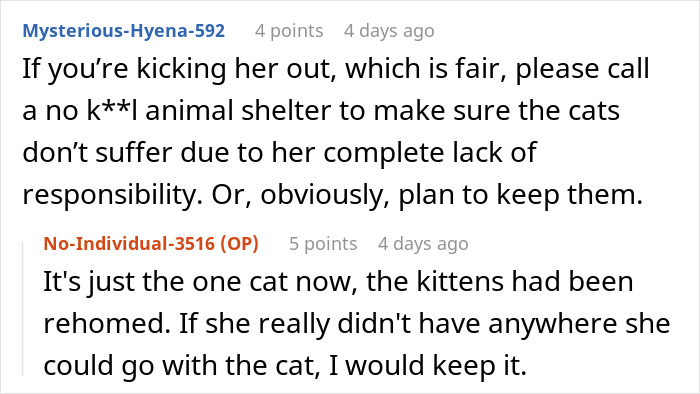
Task: Click the word 'rehomed.' in the reply
Action: click(107, 323)
